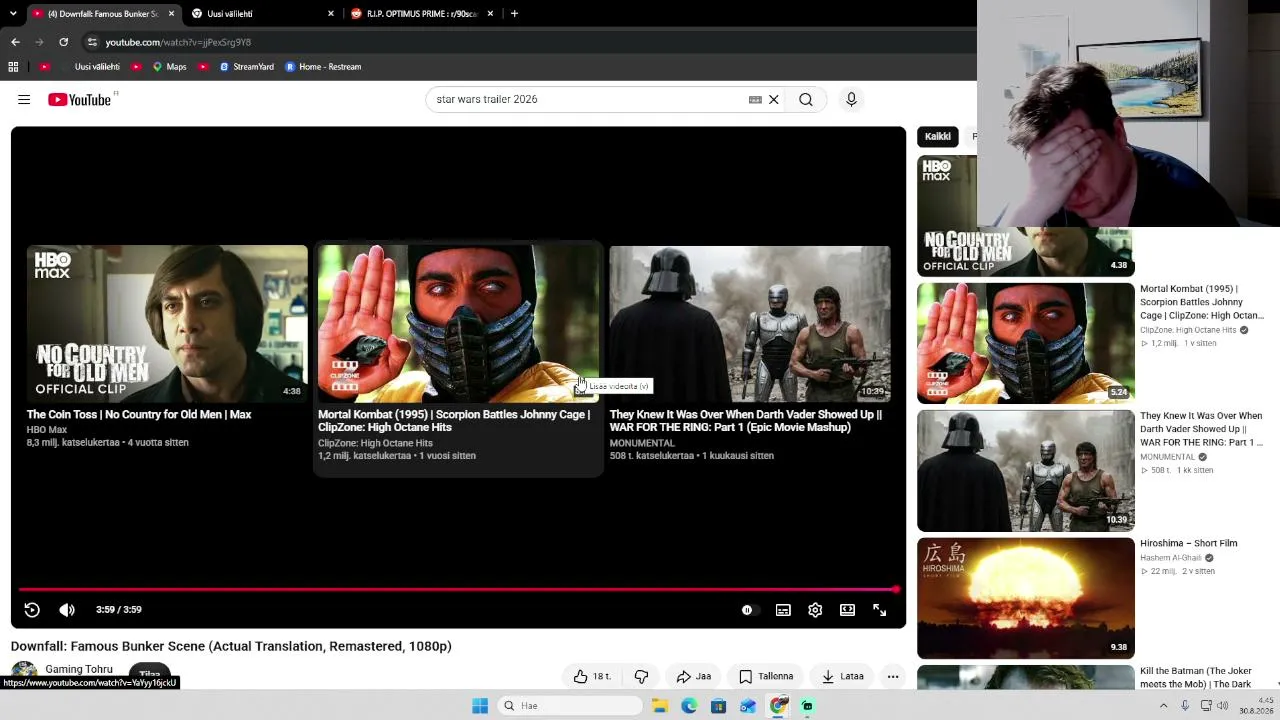This screenshot has width=1280, height=720.
Task: Save video using Tallenna button
Action: point(765,676)
